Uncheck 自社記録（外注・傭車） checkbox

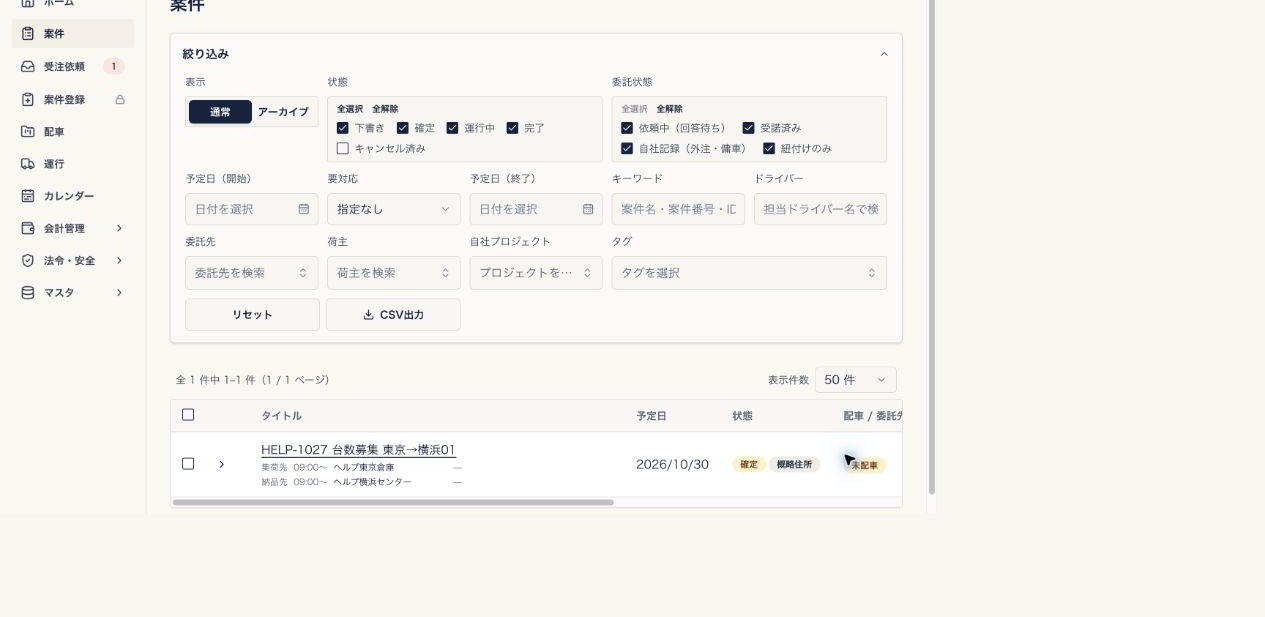[x=627, y=148]
